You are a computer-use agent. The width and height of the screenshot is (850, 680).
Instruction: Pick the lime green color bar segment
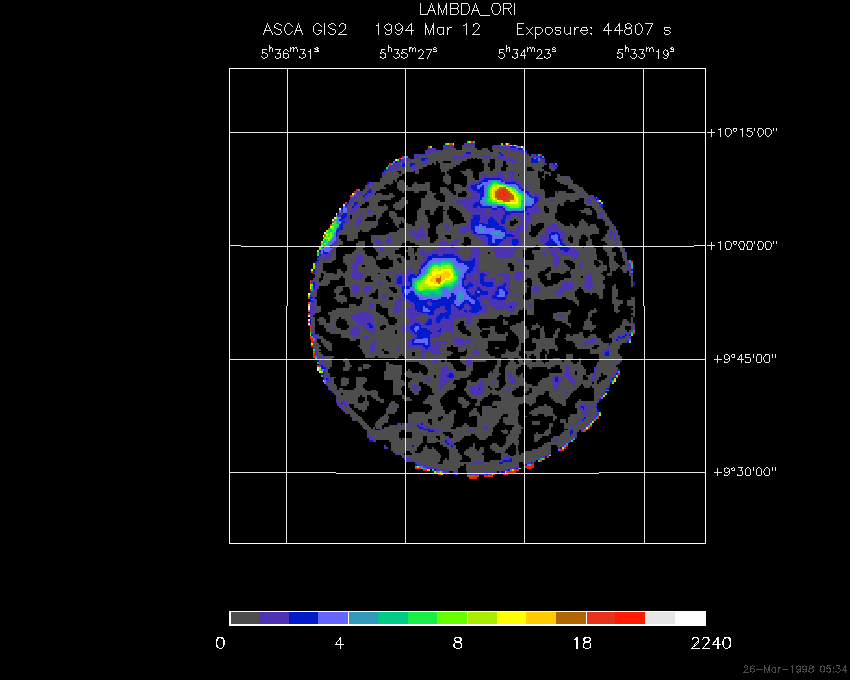pyautogui.click(x=452, y=618)
